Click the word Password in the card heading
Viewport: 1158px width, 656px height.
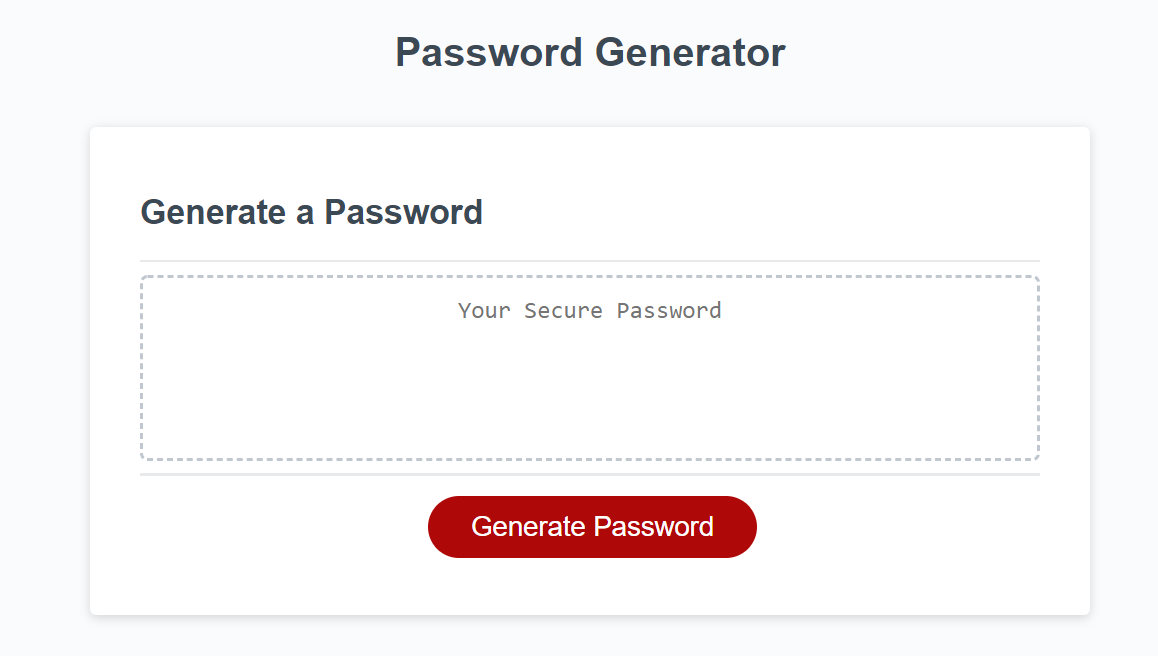pos(403,212)
